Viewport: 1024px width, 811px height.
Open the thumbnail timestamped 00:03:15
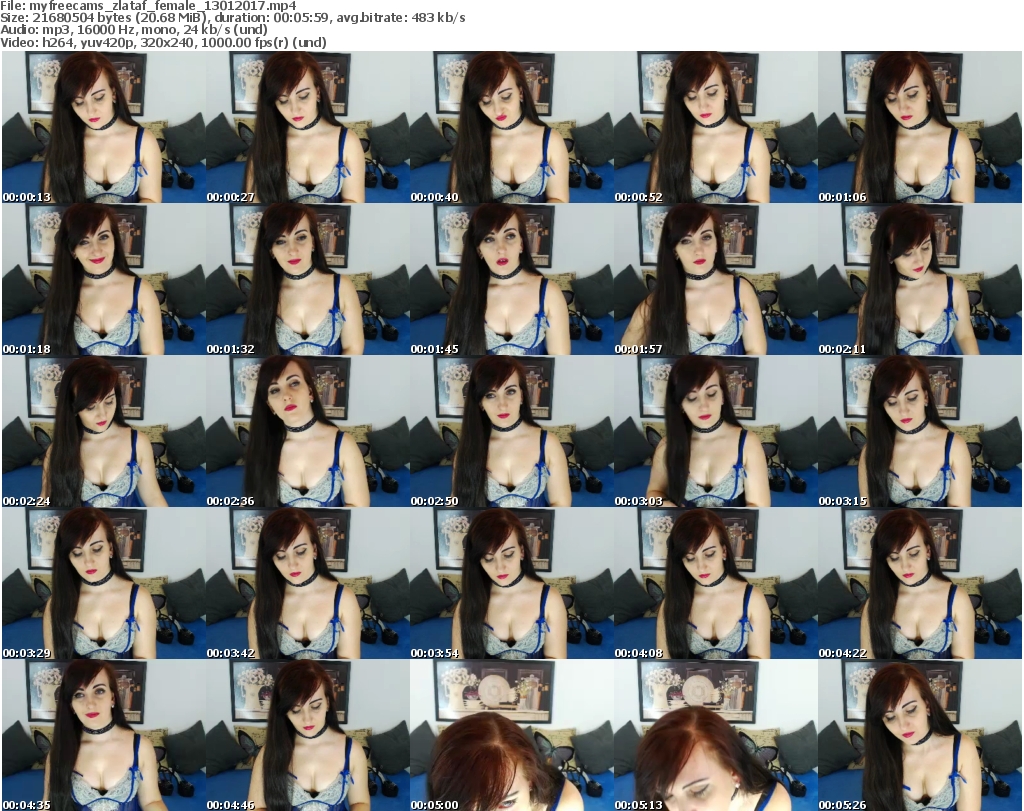(x=920, y=432)
